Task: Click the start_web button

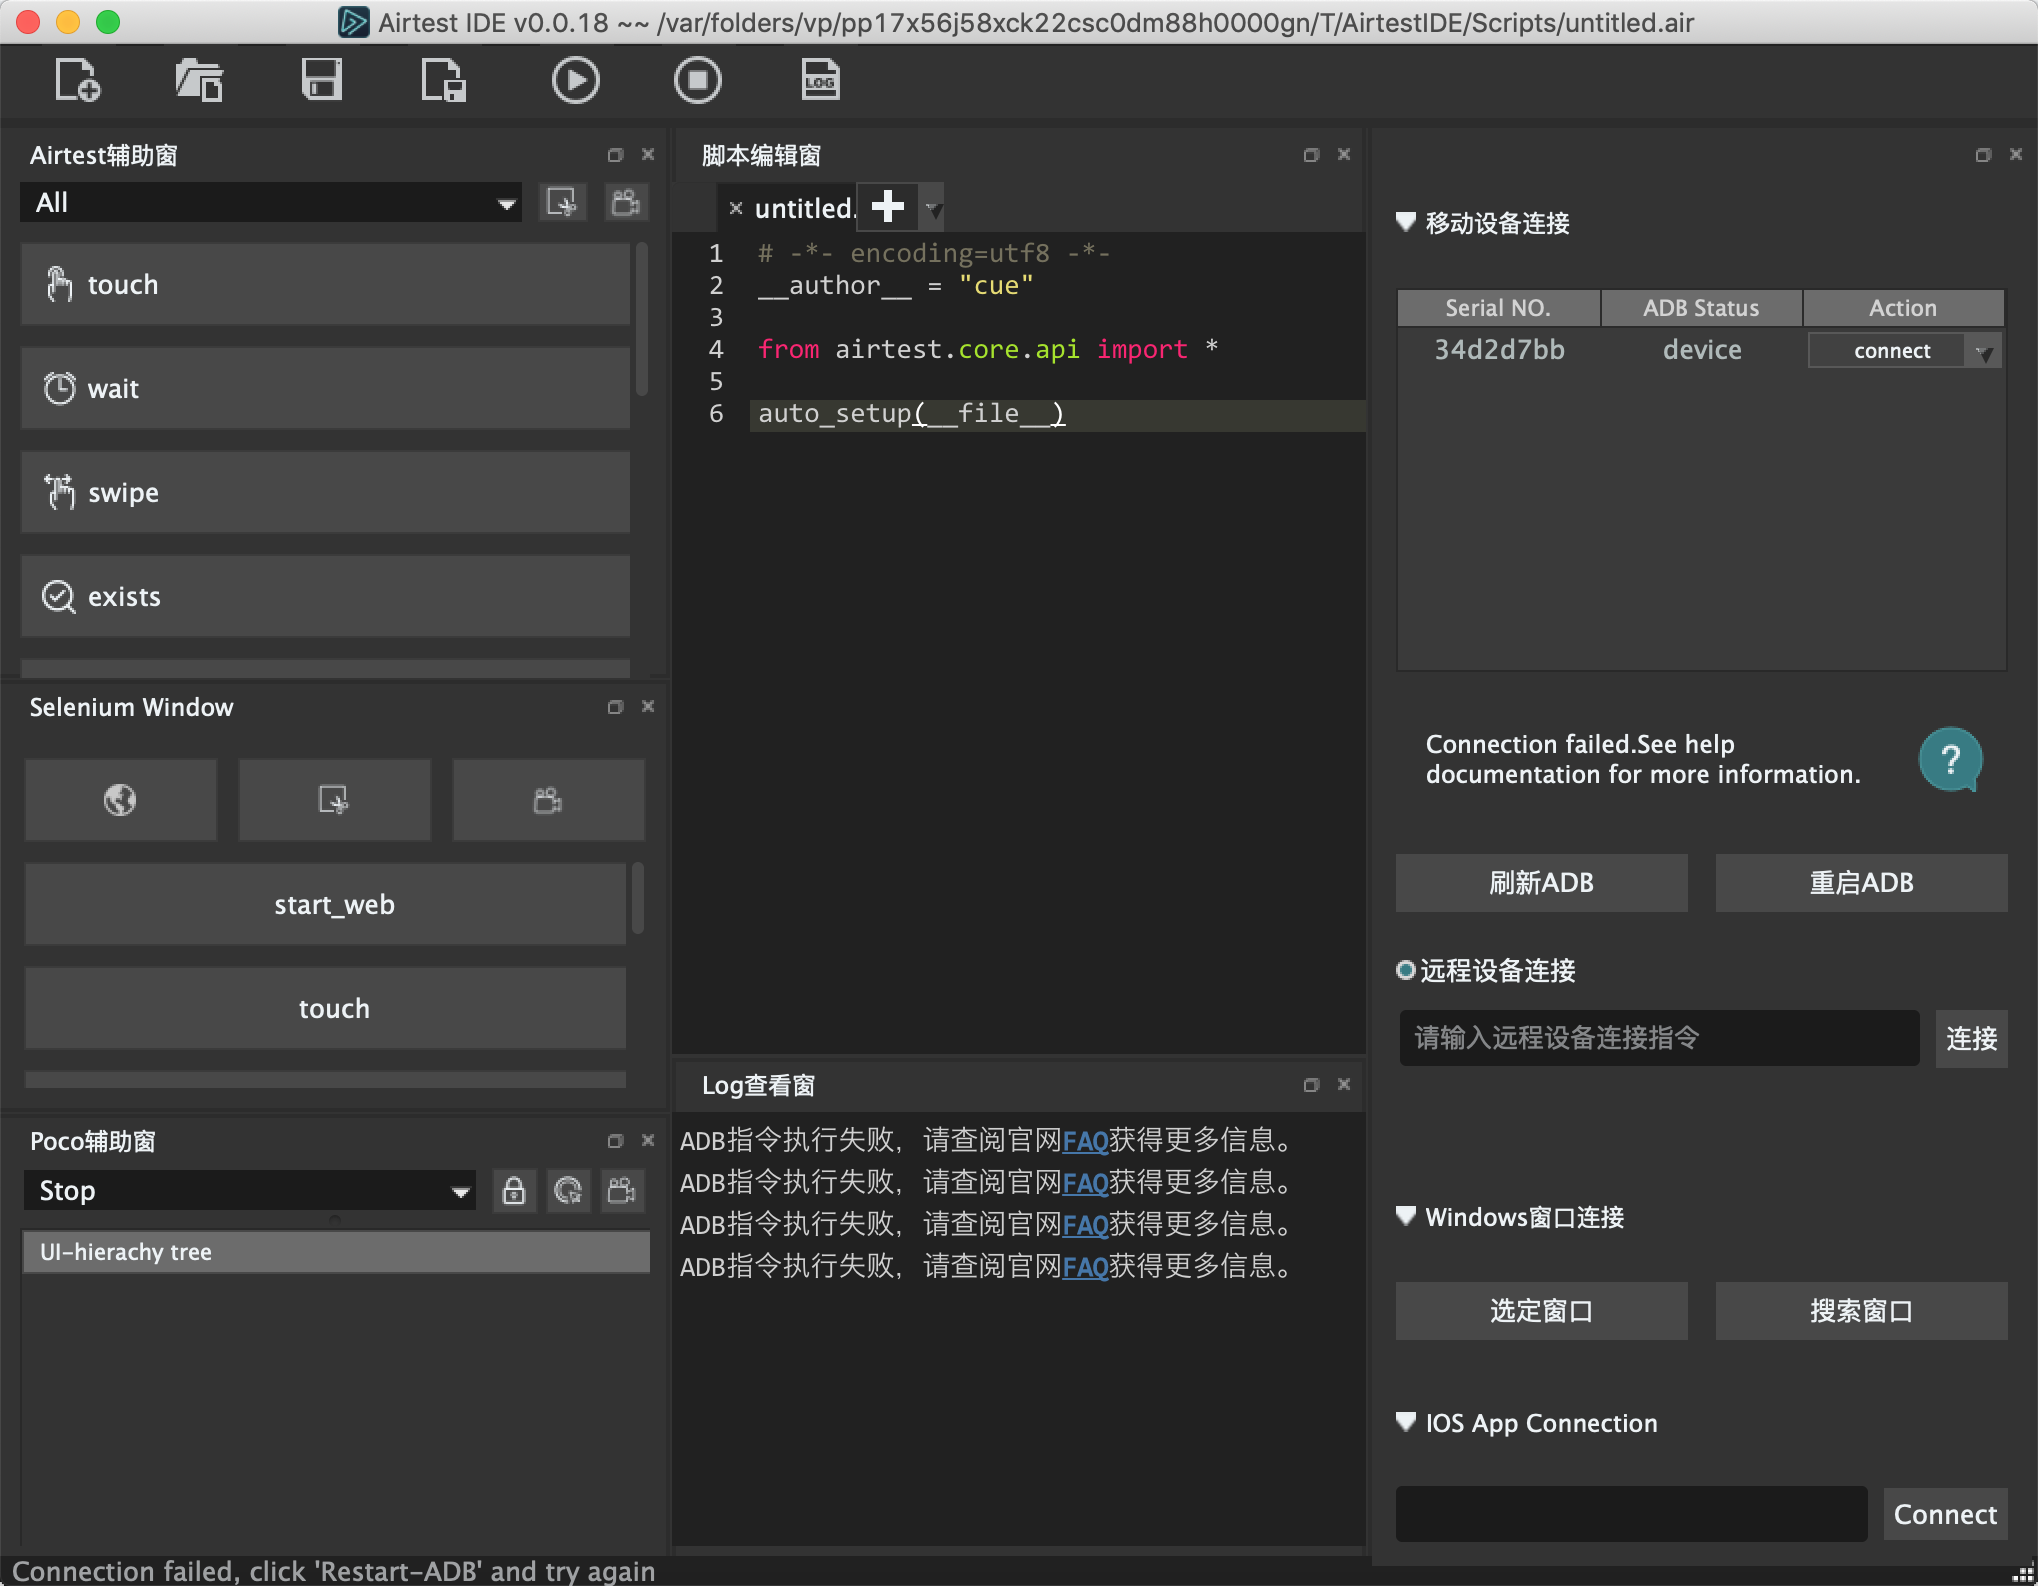Action: tap(325, 904)
